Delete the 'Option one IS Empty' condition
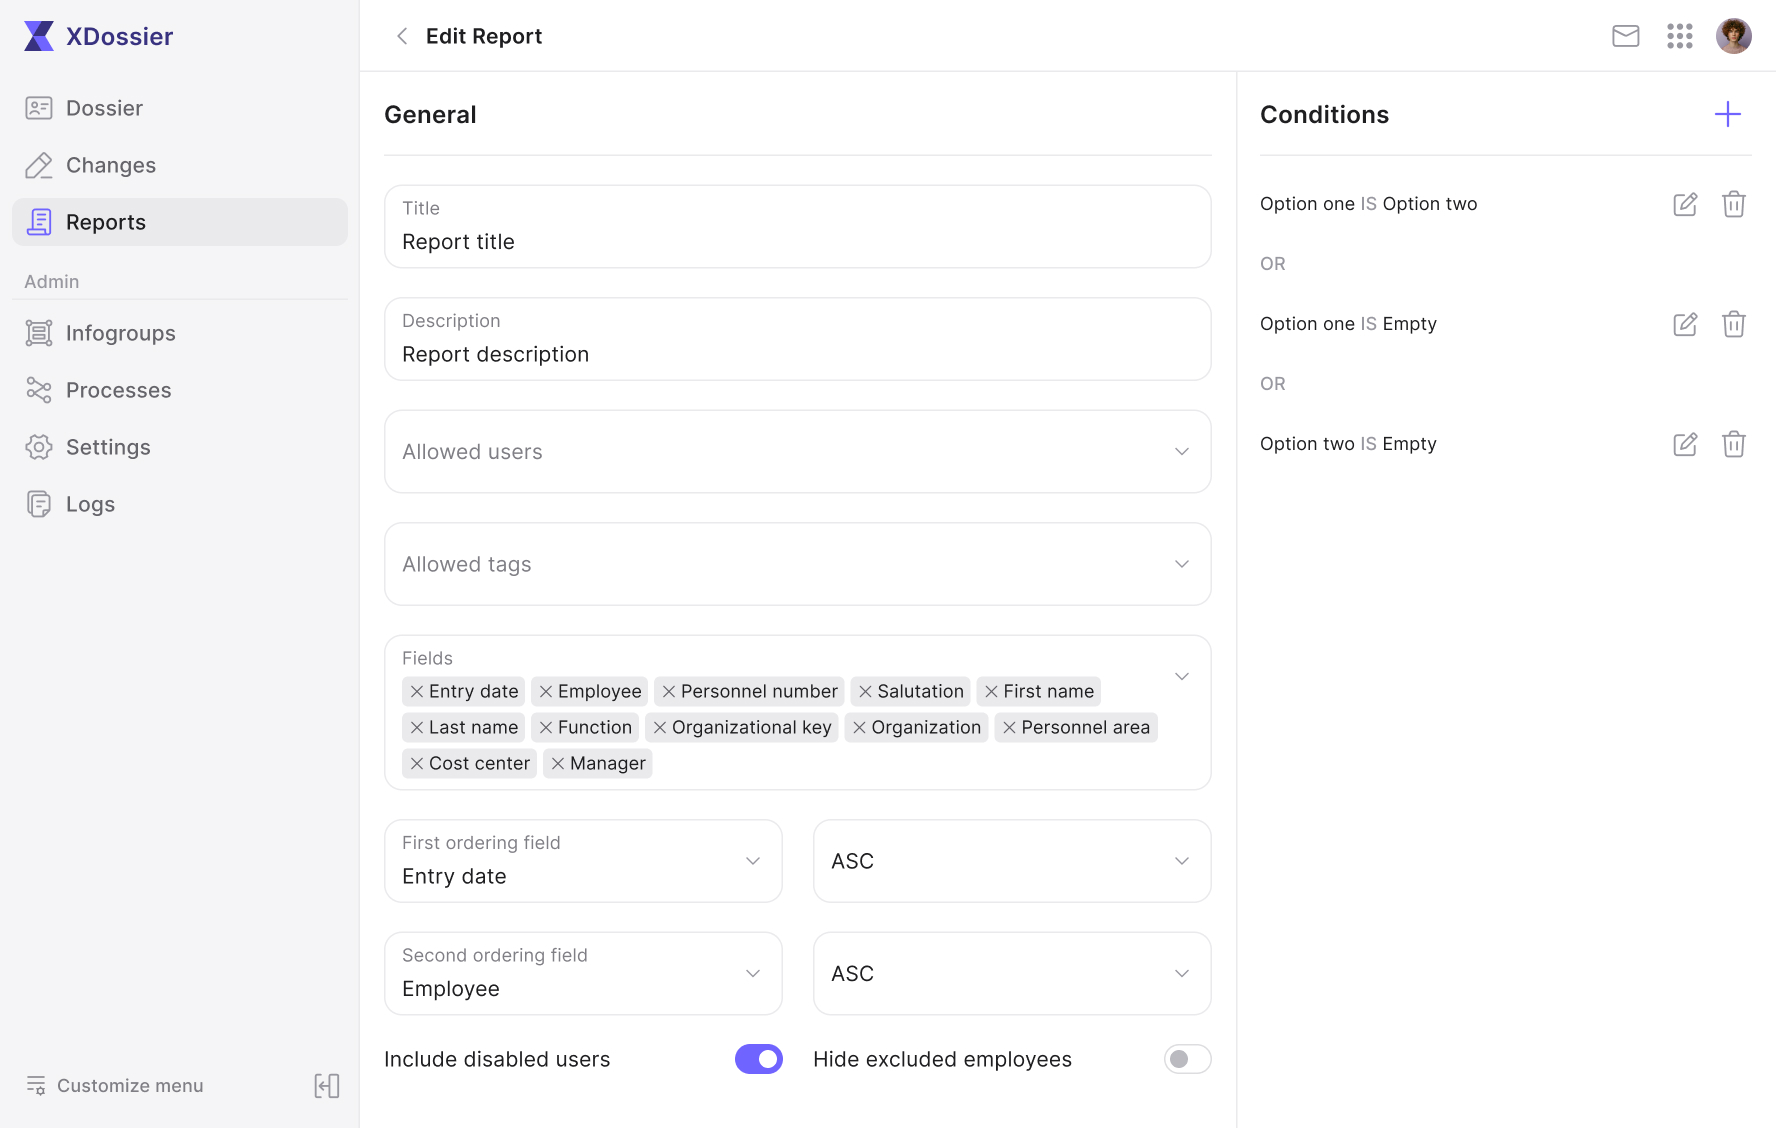Image resolution: width=1776 pixels, height=1128 pixels. (x=1733, y=324)
